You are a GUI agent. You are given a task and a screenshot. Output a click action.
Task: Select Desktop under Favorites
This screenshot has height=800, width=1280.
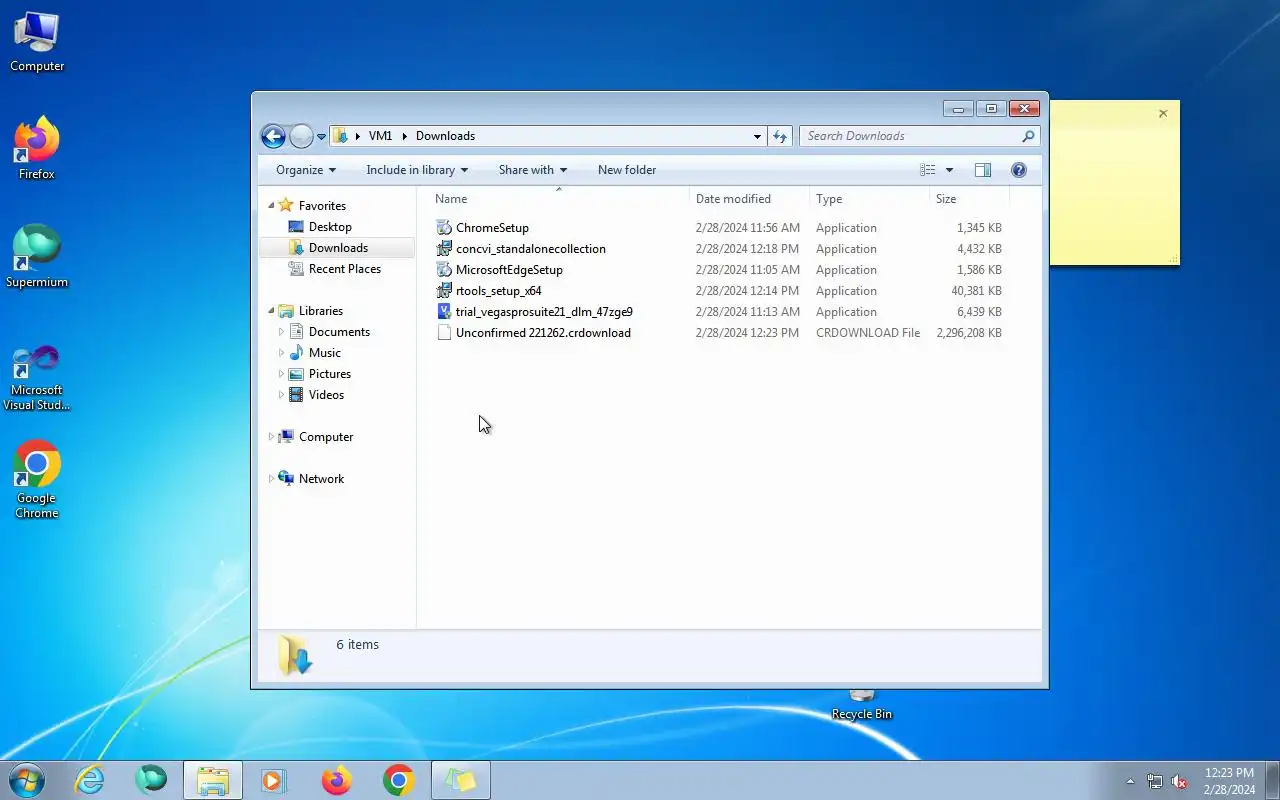pyautogui.click(x=330, y=227)
